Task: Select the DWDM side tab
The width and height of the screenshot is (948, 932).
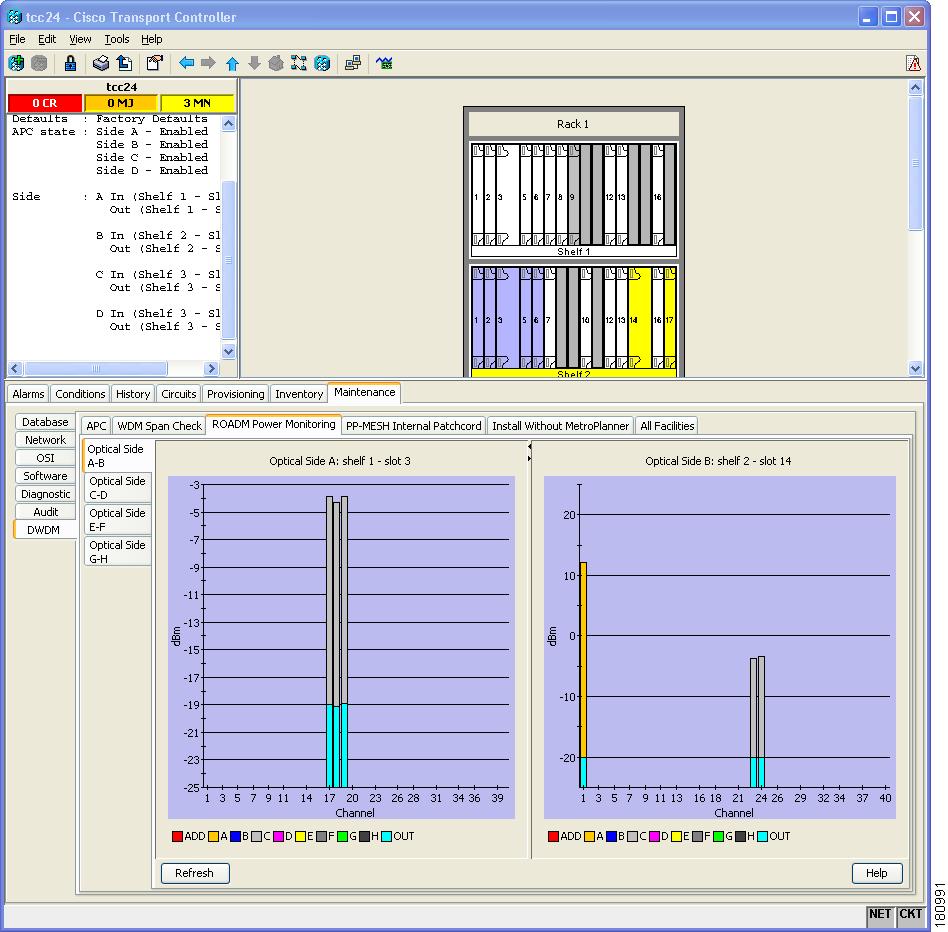Action: click(44, 530)
